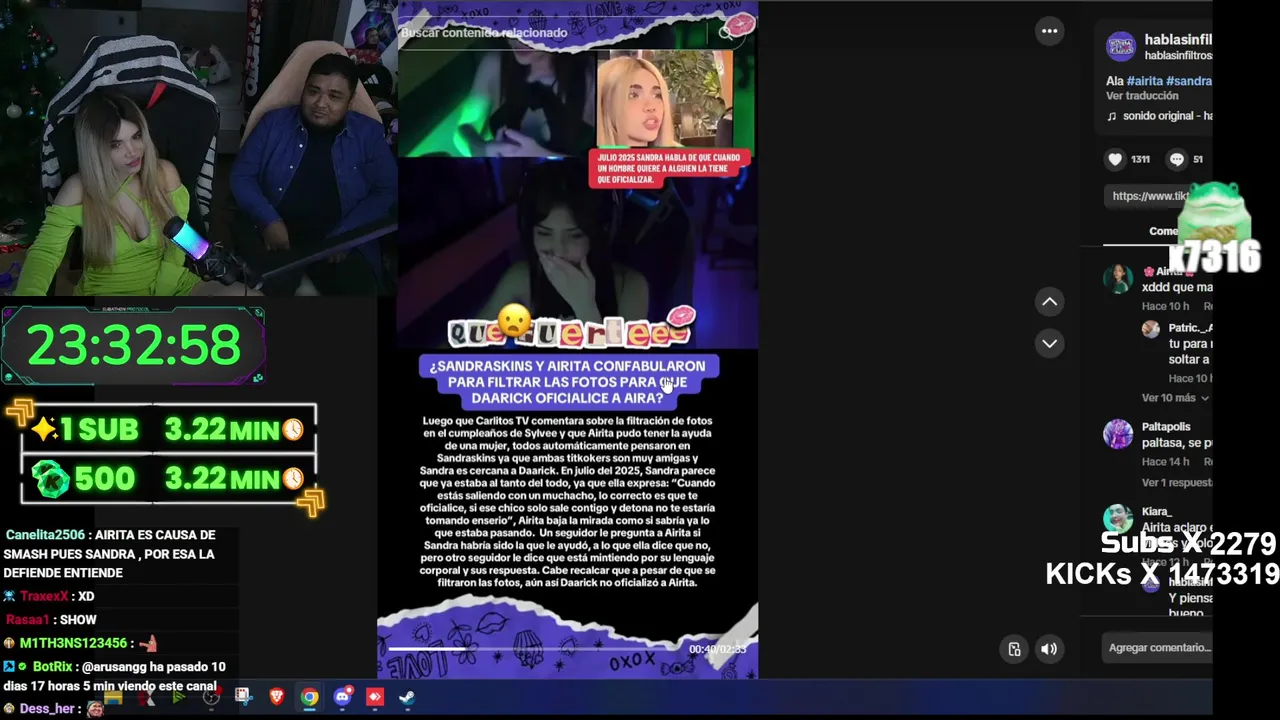This screenshot has height=720, width=1280.
Task: Open Steam in taskbar
Action: 407,697
